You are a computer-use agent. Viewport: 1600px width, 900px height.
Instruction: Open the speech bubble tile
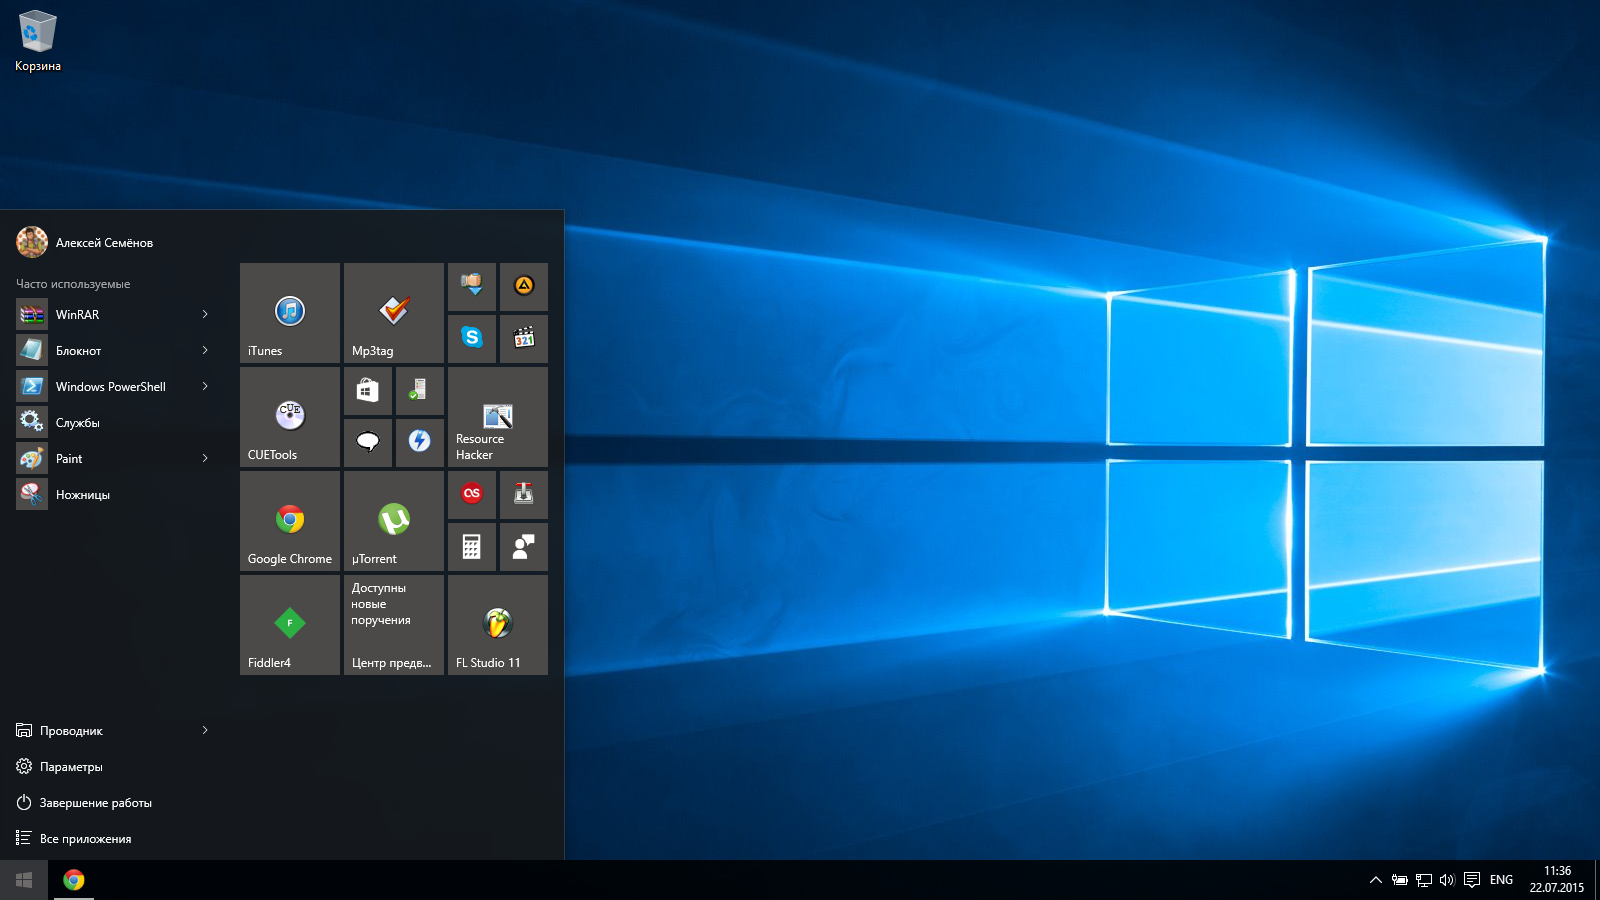(x=368, y=443)
